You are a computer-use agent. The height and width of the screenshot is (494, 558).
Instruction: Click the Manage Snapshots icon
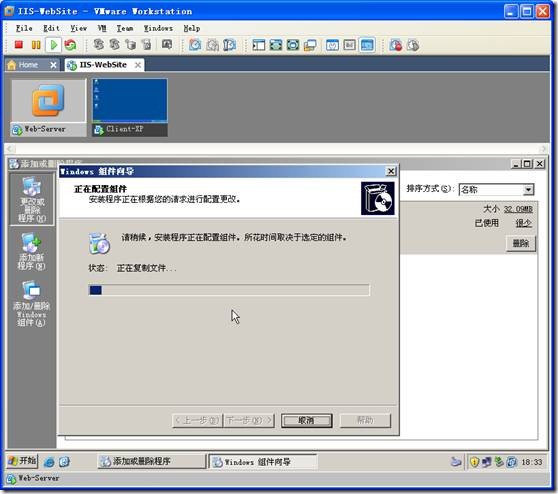coord(230,45)
